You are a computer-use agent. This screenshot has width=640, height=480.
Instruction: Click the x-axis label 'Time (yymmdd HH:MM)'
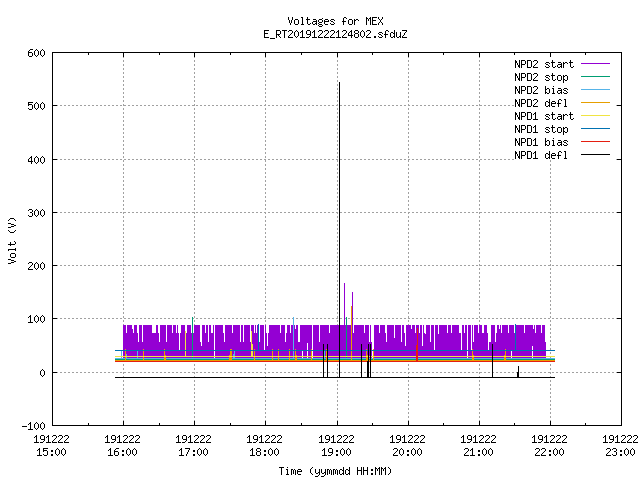pos(335,471)
